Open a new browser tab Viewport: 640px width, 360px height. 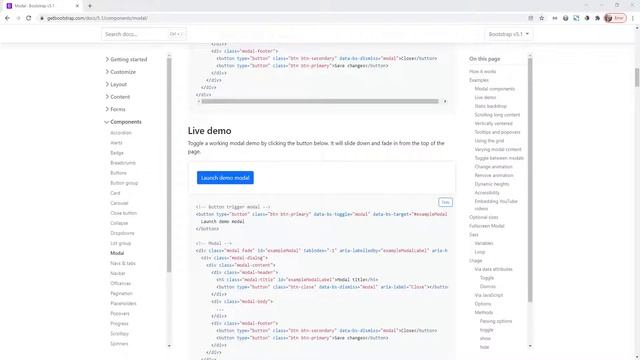click(90, 6)
